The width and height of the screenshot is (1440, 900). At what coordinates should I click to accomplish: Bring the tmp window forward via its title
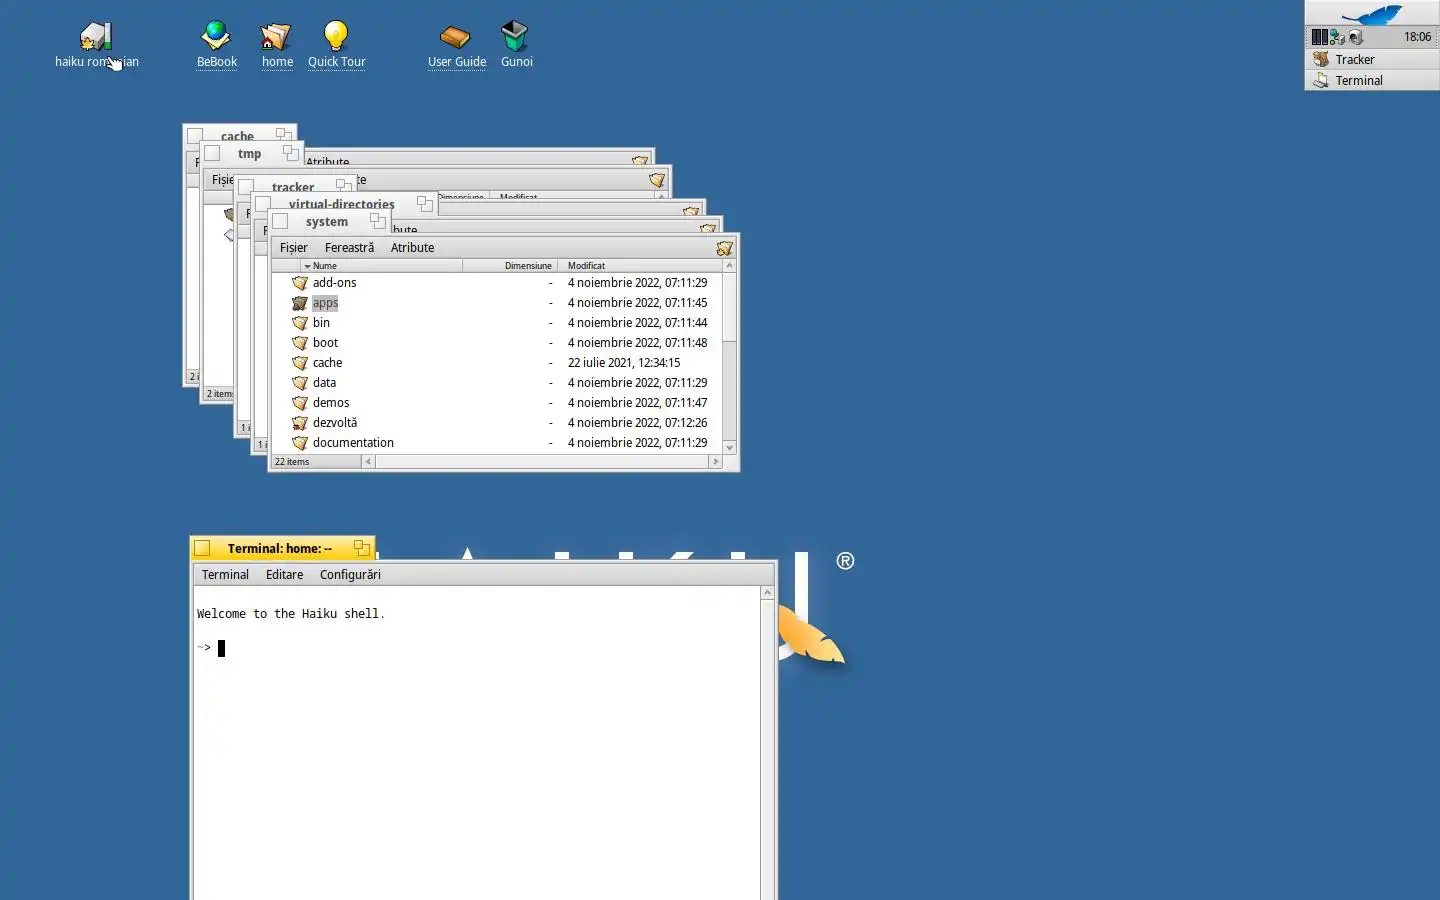point(249,154)
